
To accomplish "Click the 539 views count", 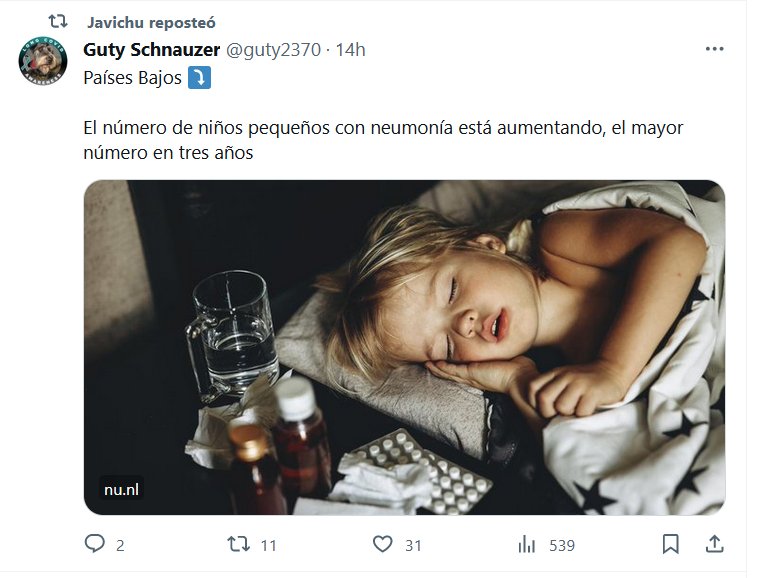I will coord(562,545).
